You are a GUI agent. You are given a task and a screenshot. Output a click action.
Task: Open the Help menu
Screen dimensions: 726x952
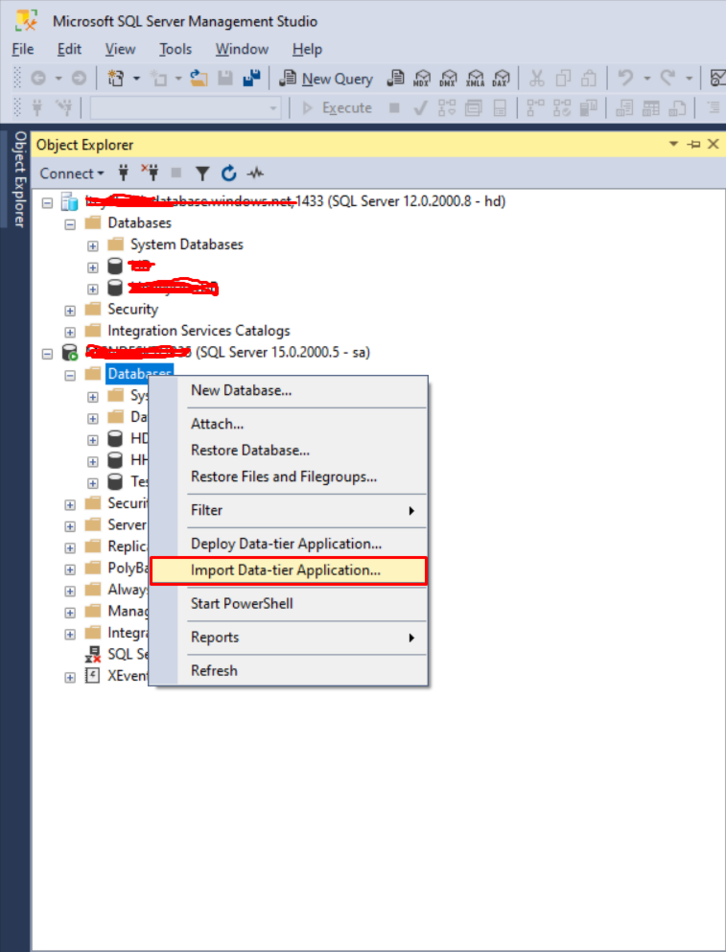tap(307, 49)
